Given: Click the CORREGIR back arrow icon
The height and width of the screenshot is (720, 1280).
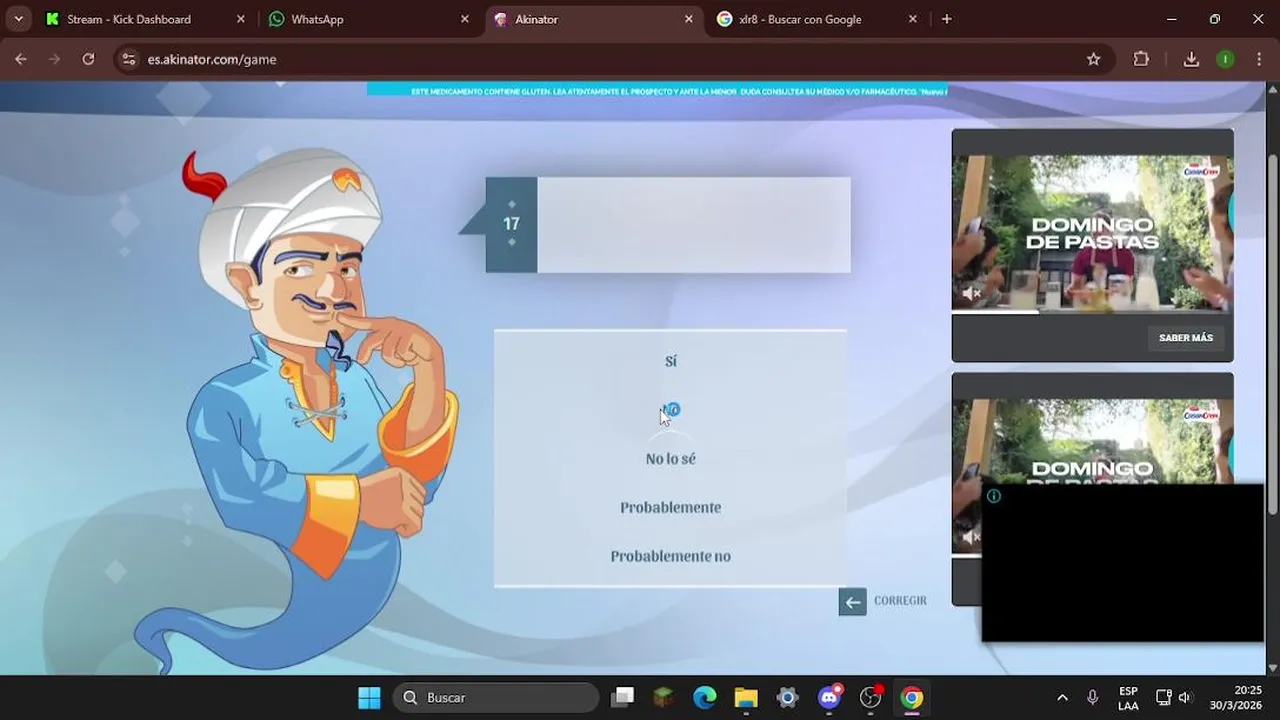Looking at the screenshot, I should click(x=852, y=601).
